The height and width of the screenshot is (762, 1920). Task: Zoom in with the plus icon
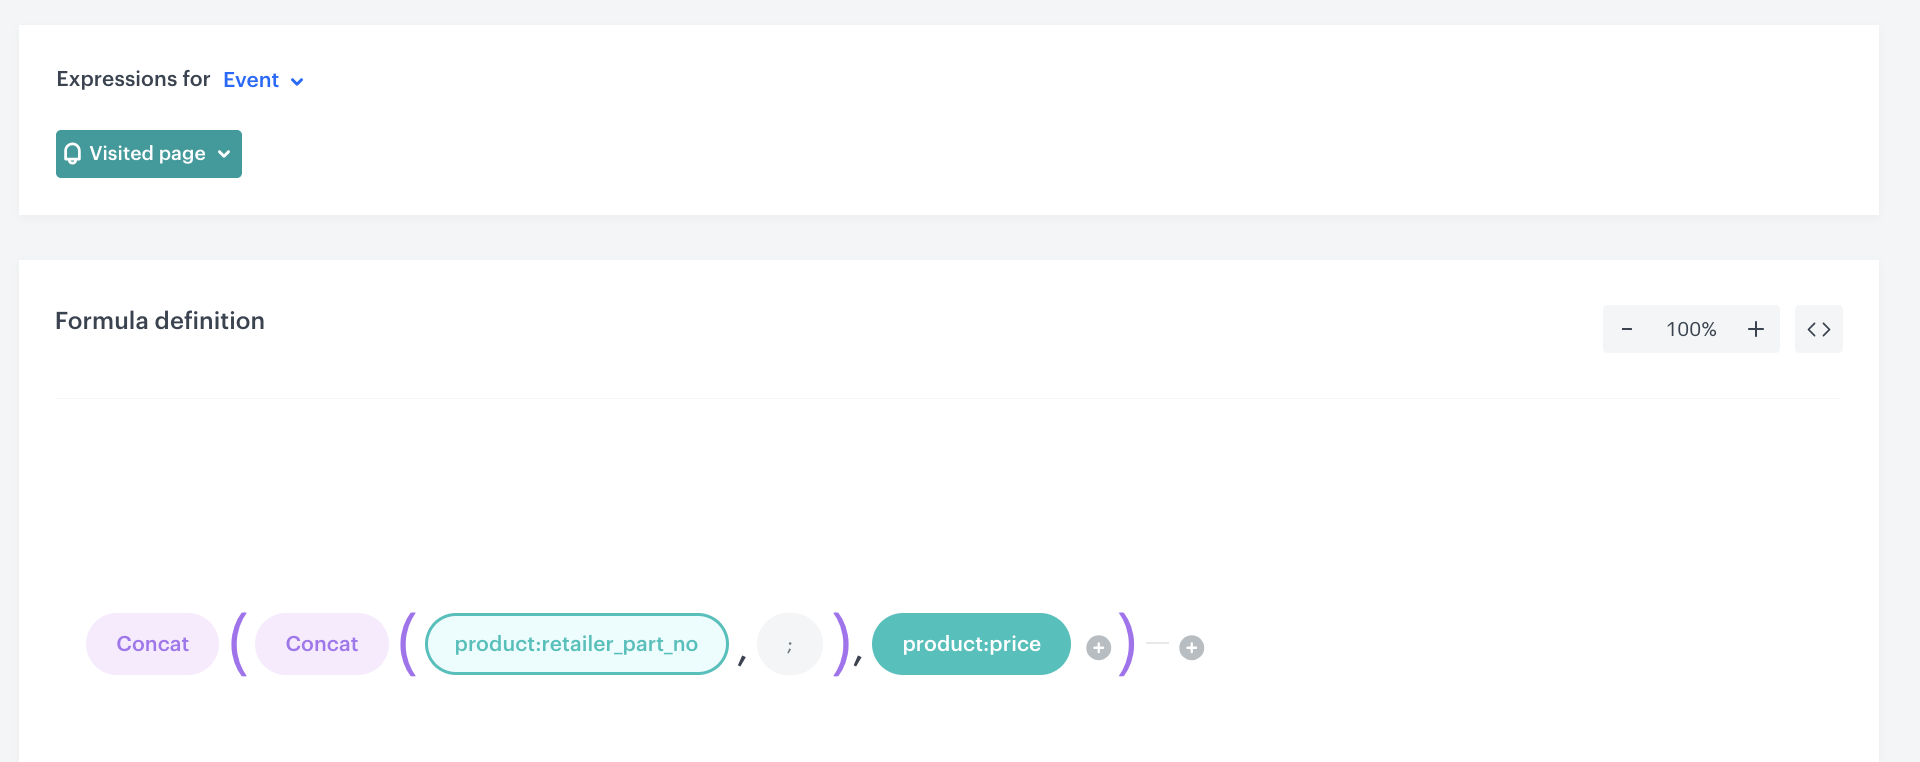pyautogui.click(x=1755, y=329)
